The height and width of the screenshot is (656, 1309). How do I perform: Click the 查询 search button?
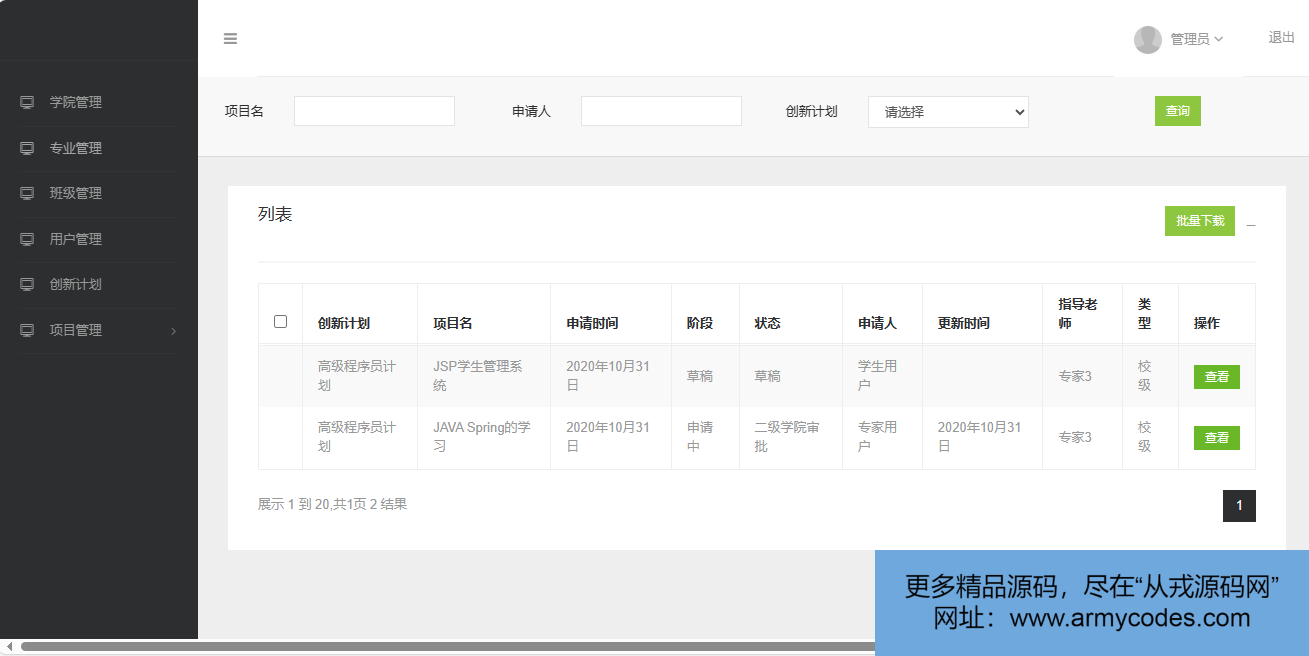coord(1178,111)
